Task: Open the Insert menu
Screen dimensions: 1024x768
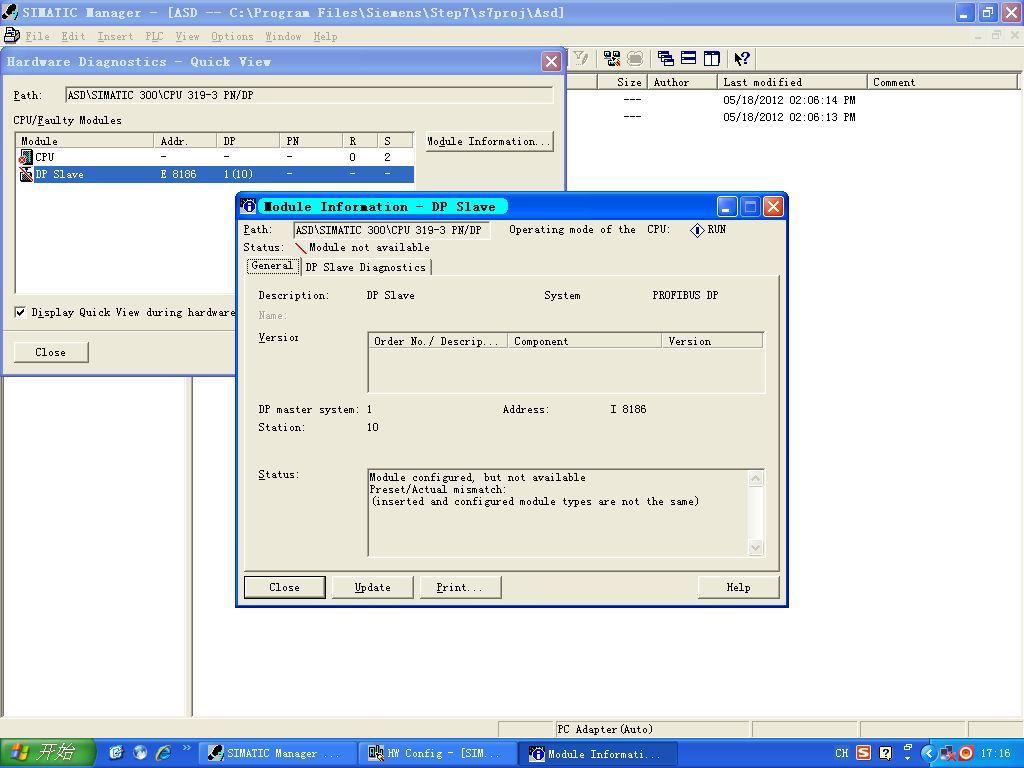Action: pyautogui.click(x=115, y=37)
